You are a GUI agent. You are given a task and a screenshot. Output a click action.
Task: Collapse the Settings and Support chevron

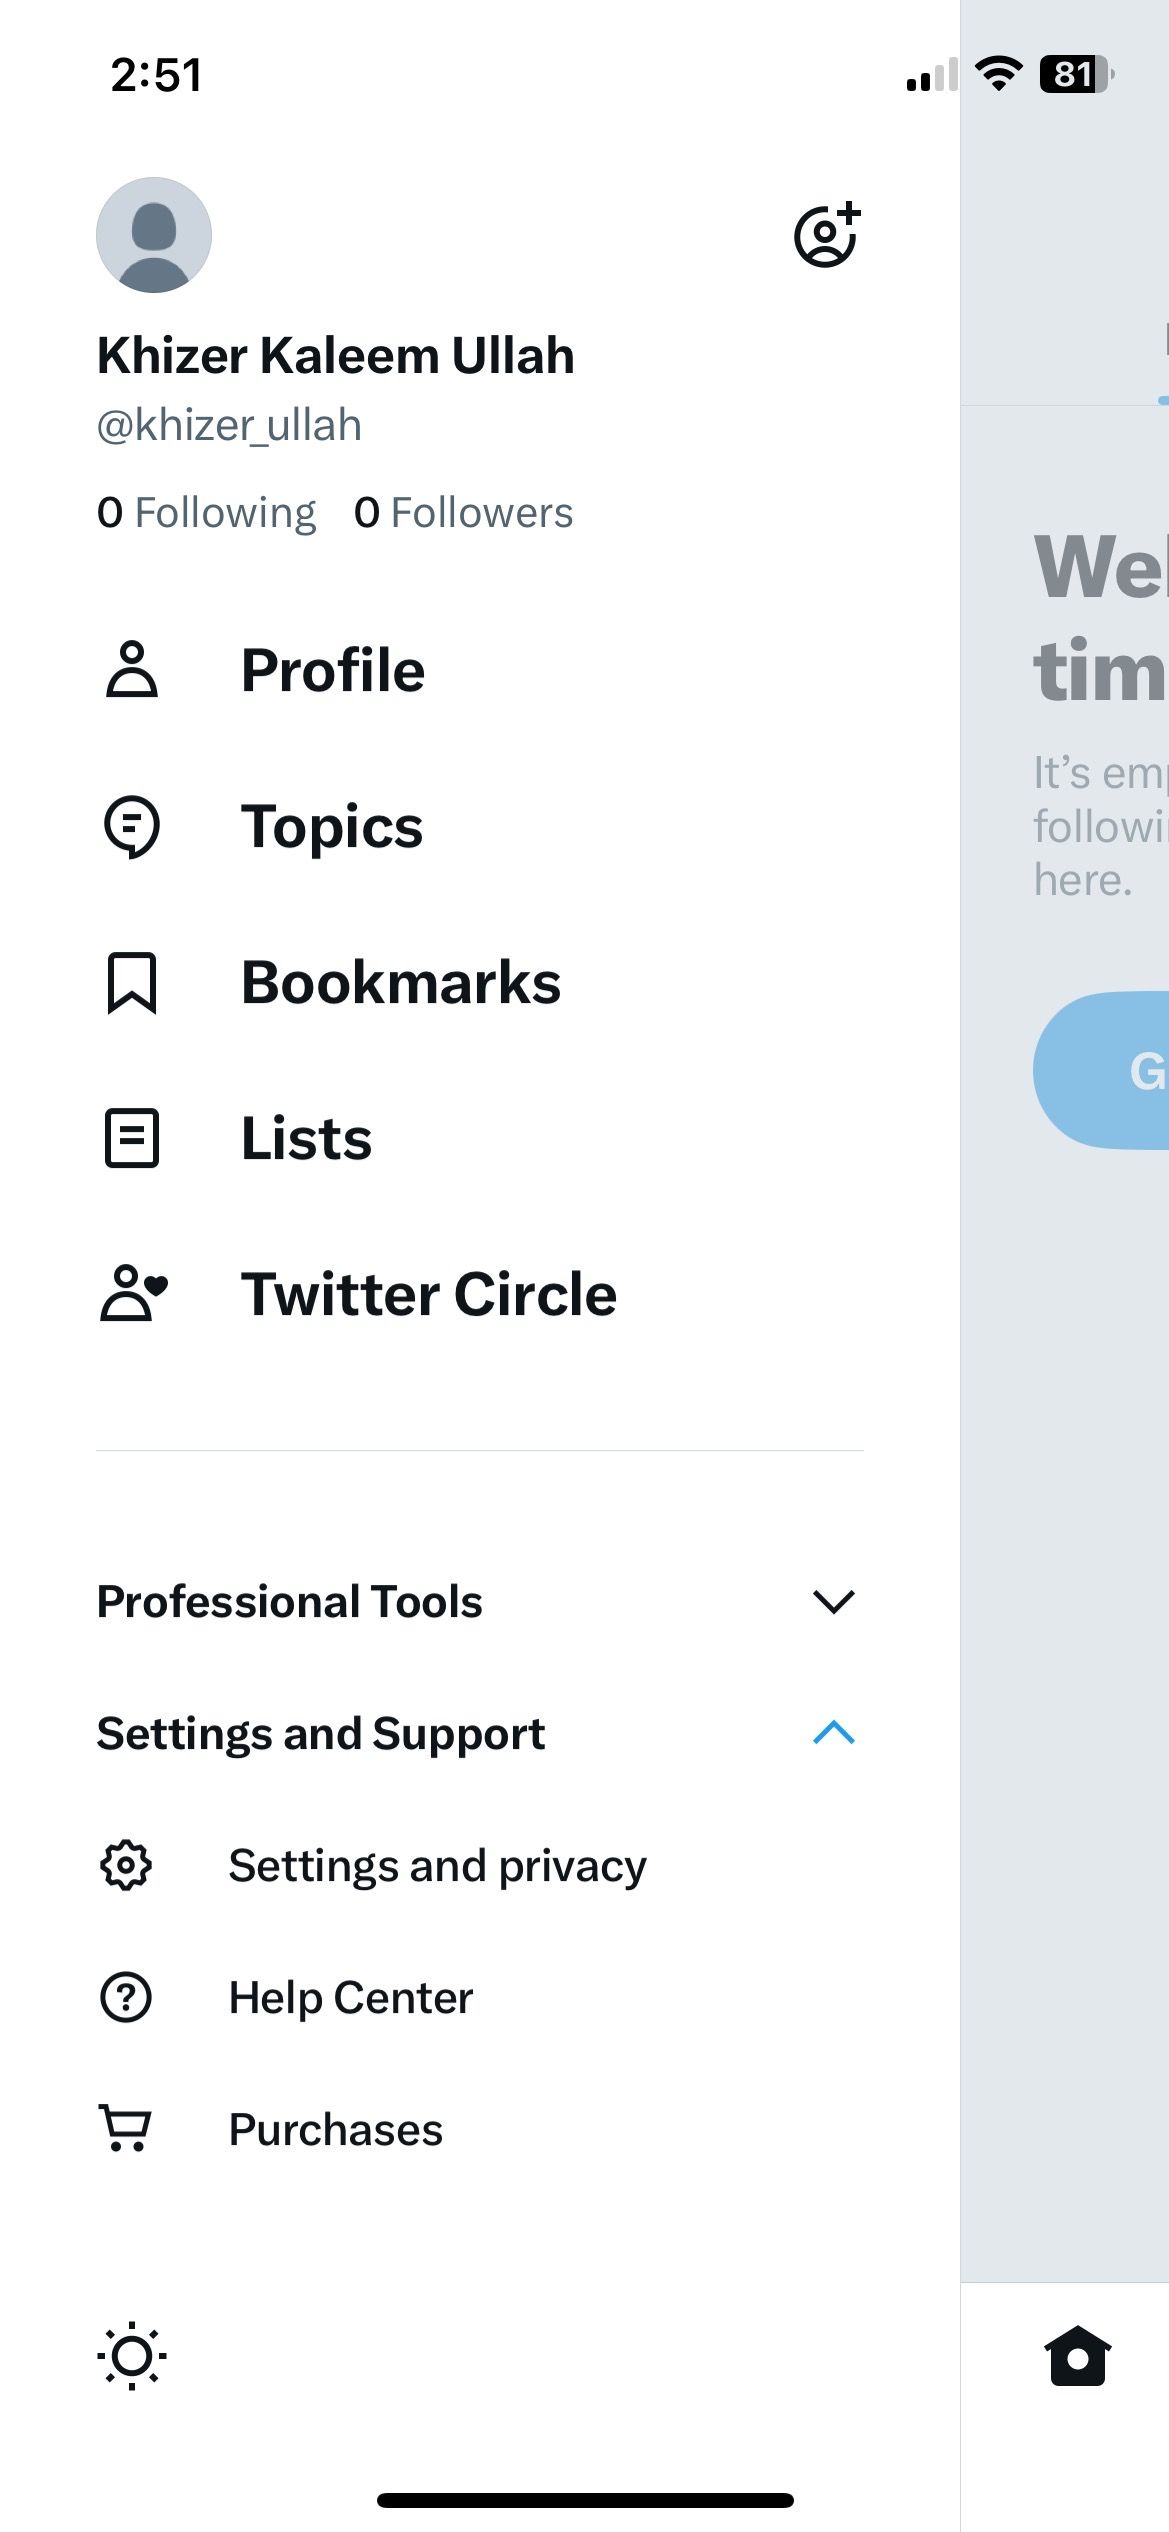click(834, 1732)
